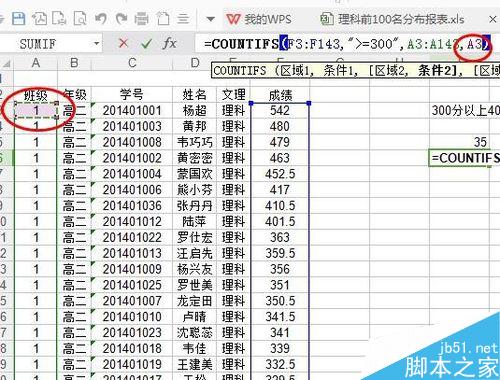
Task: Click the score cell 410.5
Action: click(280, 206)
